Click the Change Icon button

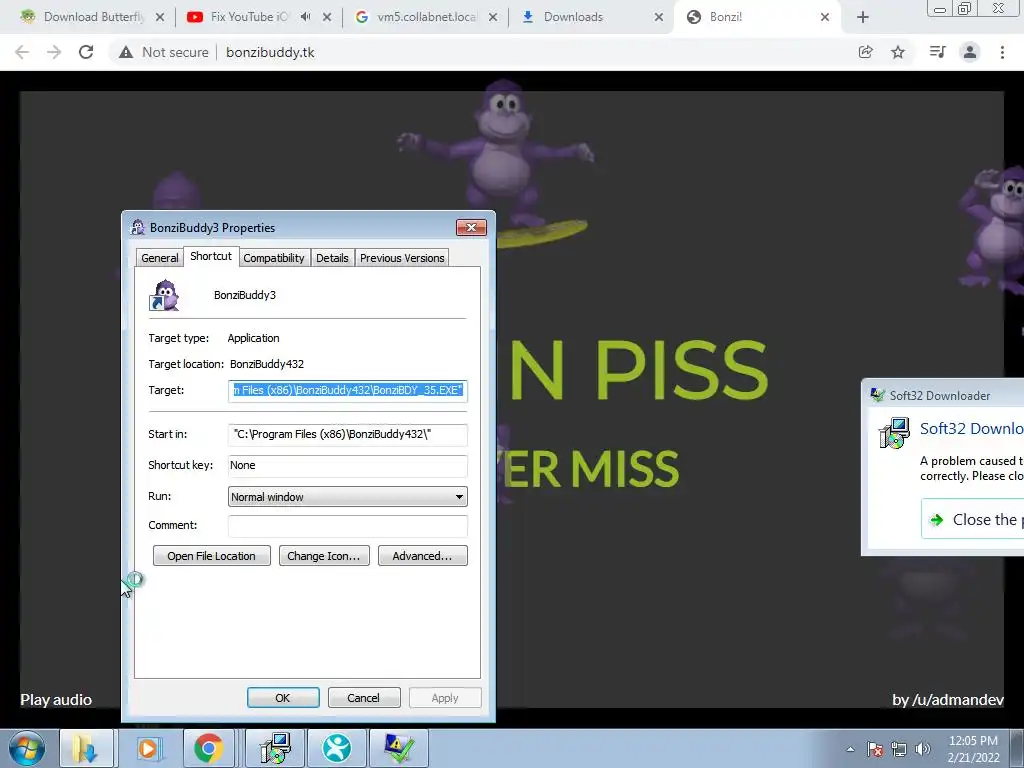[324, 556]
